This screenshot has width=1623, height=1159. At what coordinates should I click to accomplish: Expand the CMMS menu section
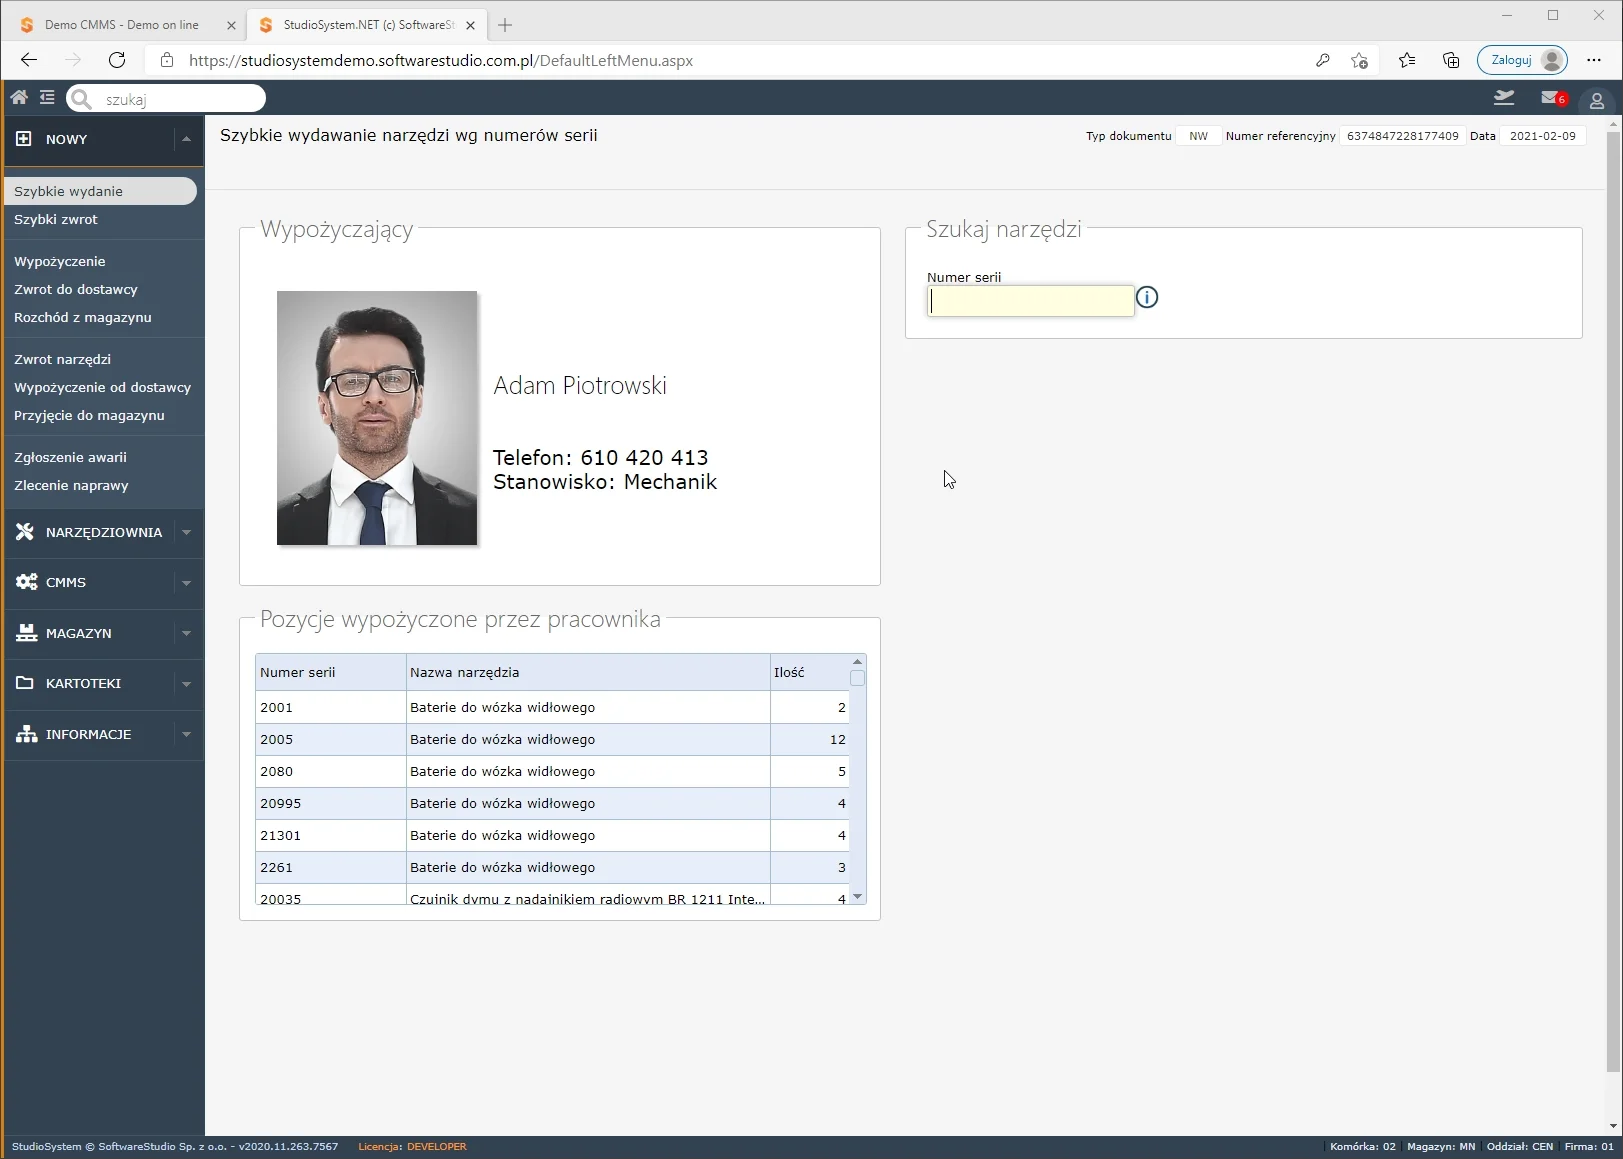[x=186, y=583]
